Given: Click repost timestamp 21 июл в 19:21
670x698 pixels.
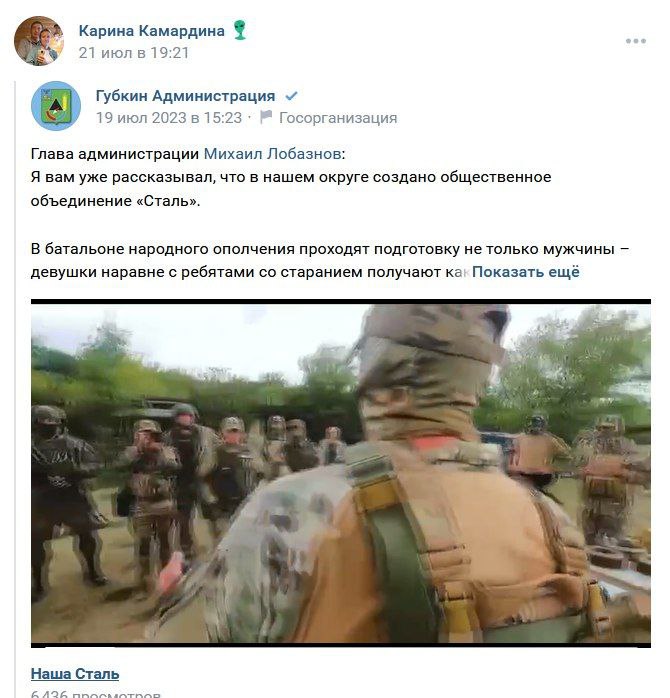Looking at the screenshot, I should (x=134, y=53).
